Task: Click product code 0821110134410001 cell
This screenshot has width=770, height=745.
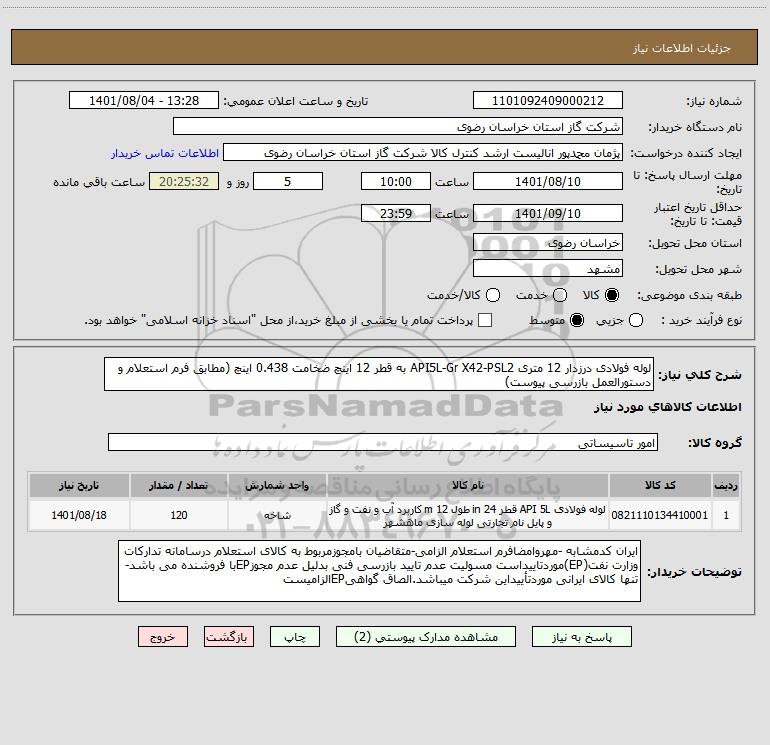Action: tap(660, 515)
